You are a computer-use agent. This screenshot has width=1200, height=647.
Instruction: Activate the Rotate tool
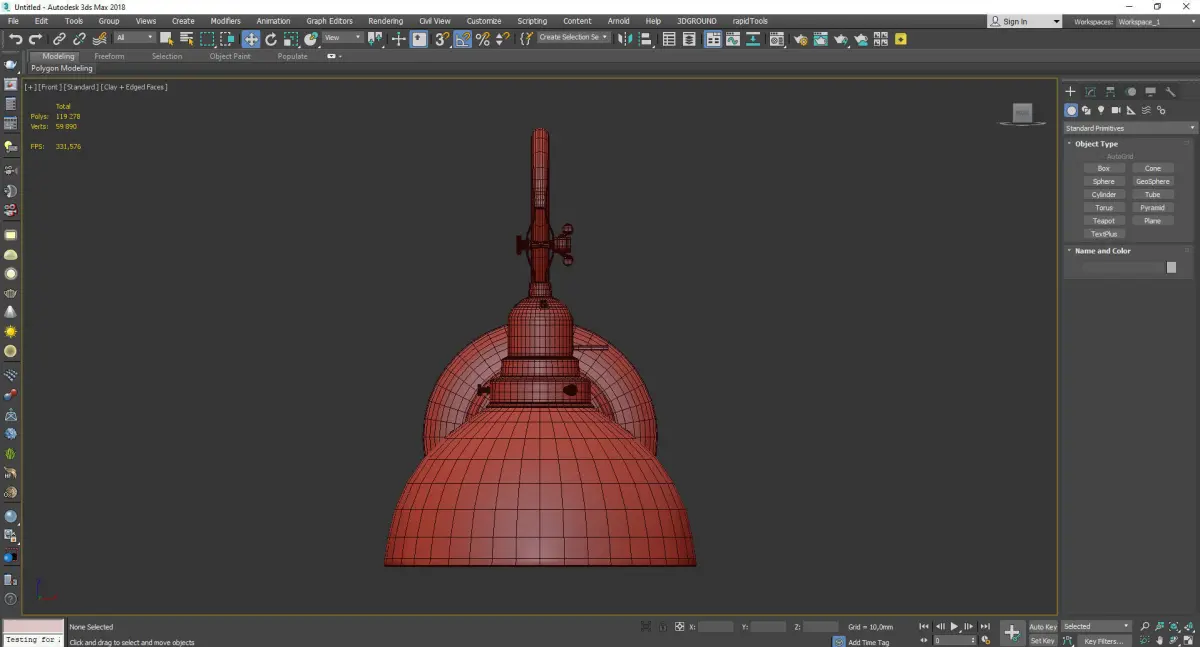pyautogui.click(x=271, y=39)
